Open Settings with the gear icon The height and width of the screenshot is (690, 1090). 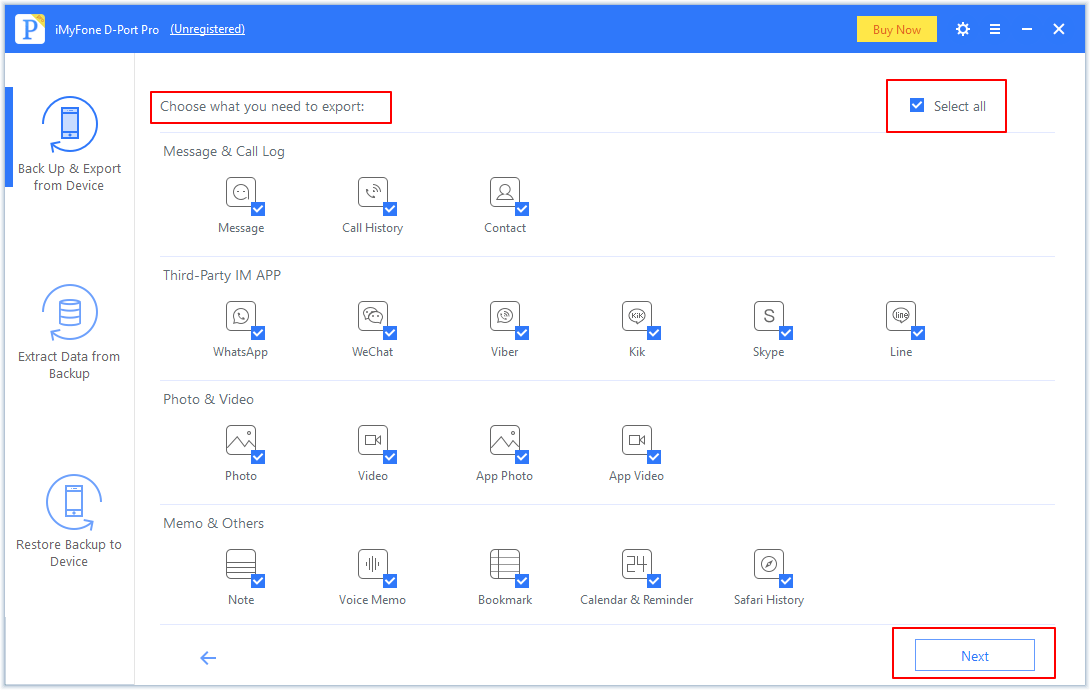point(963,29)
